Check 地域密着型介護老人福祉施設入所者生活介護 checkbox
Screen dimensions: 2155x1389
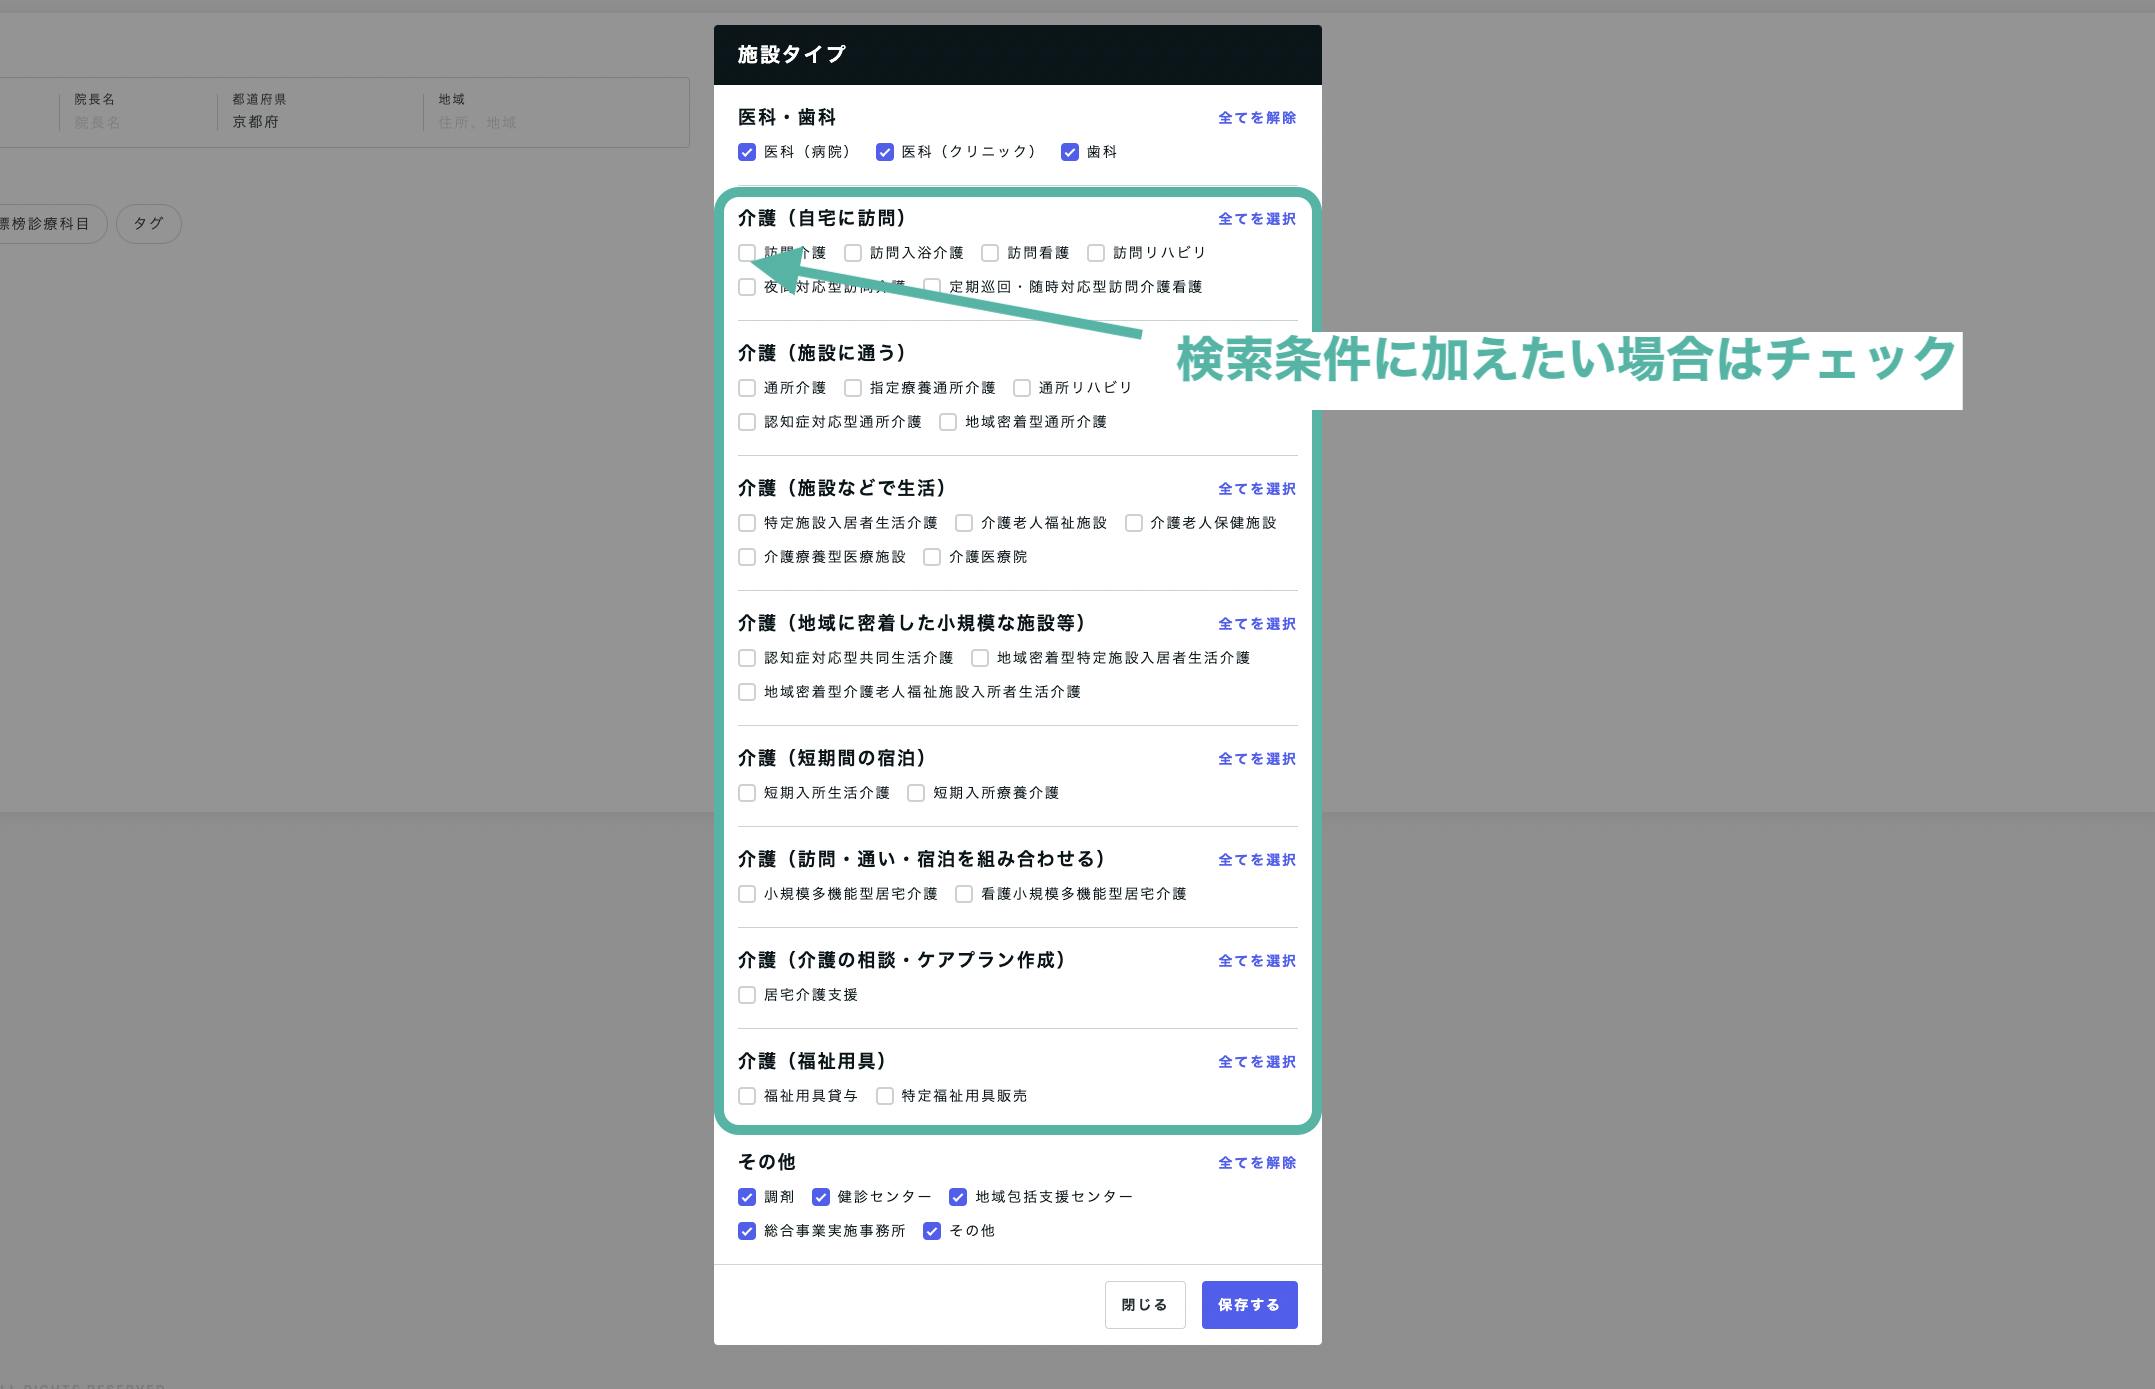747,692
